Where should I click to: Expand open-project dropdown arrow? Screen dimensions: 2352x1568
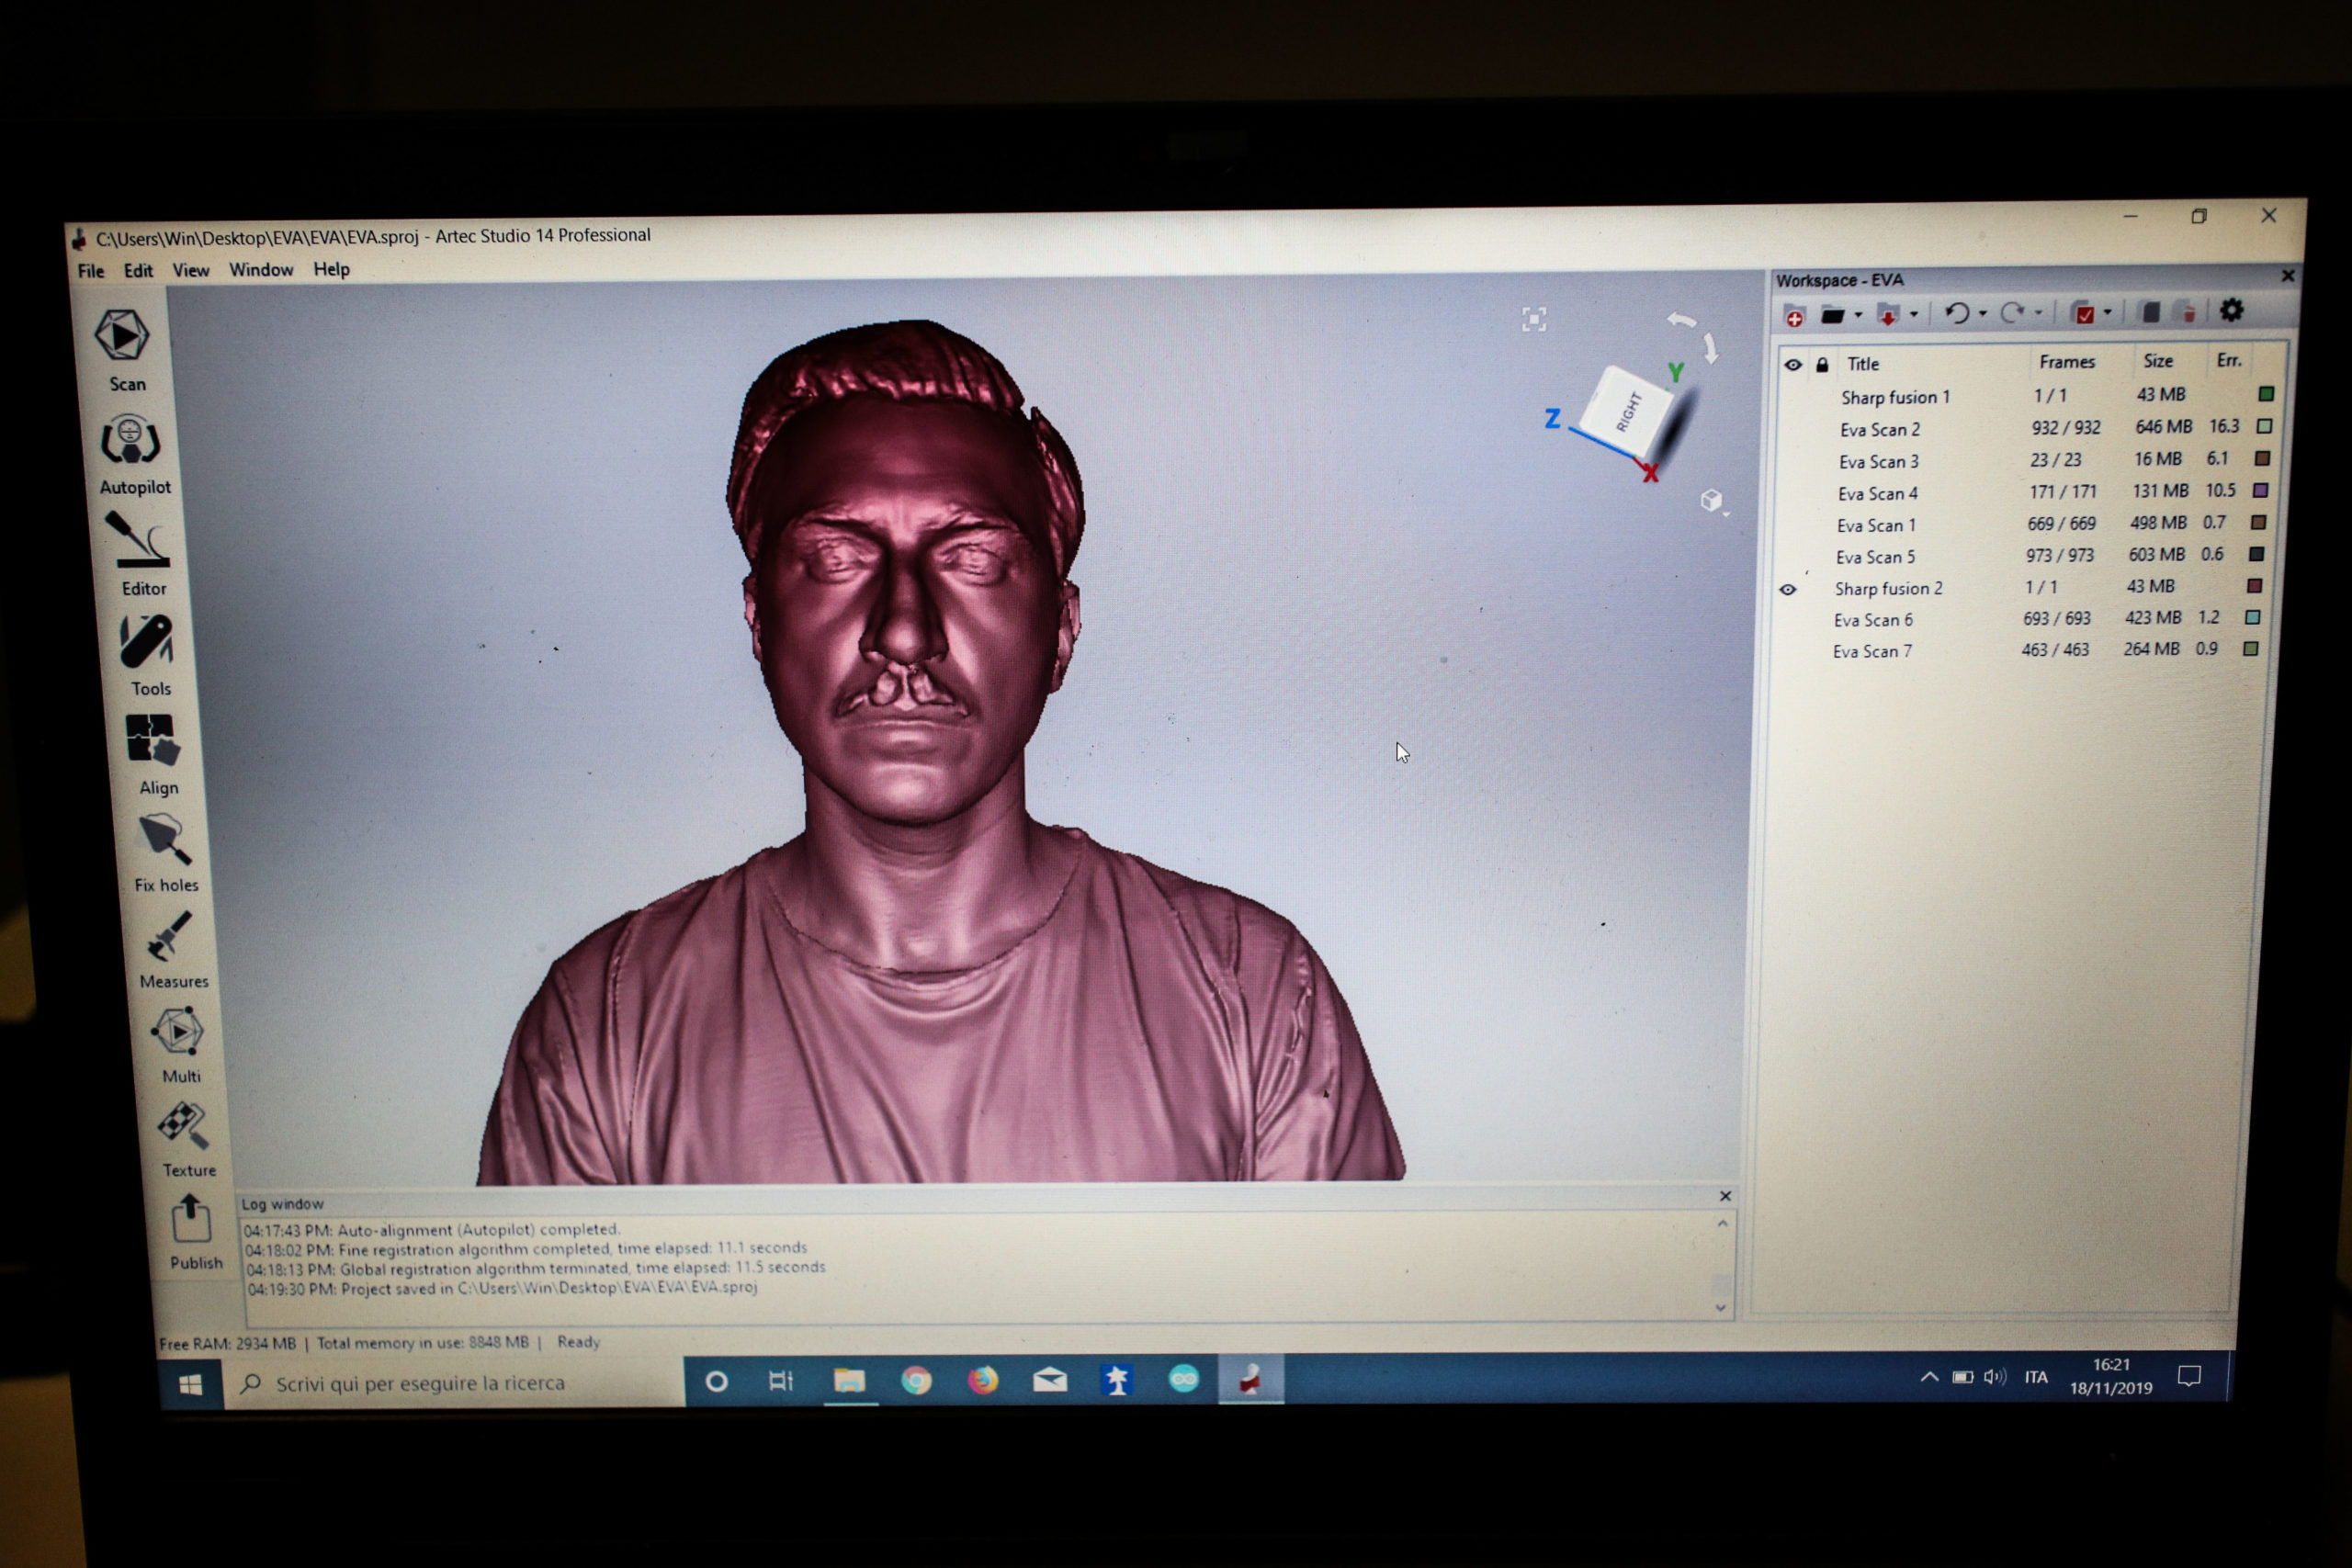(1858, 316)
